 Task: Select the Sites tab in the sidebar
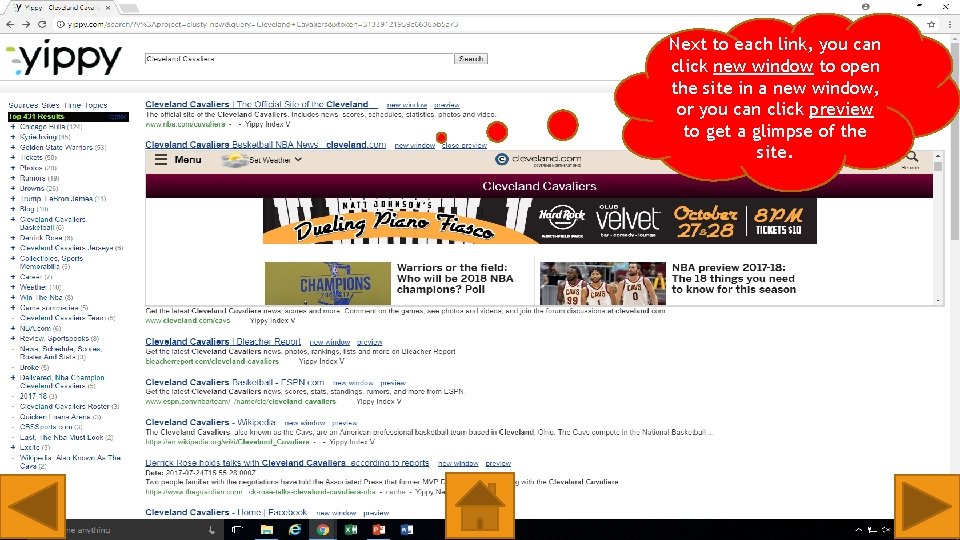point(51,105)
